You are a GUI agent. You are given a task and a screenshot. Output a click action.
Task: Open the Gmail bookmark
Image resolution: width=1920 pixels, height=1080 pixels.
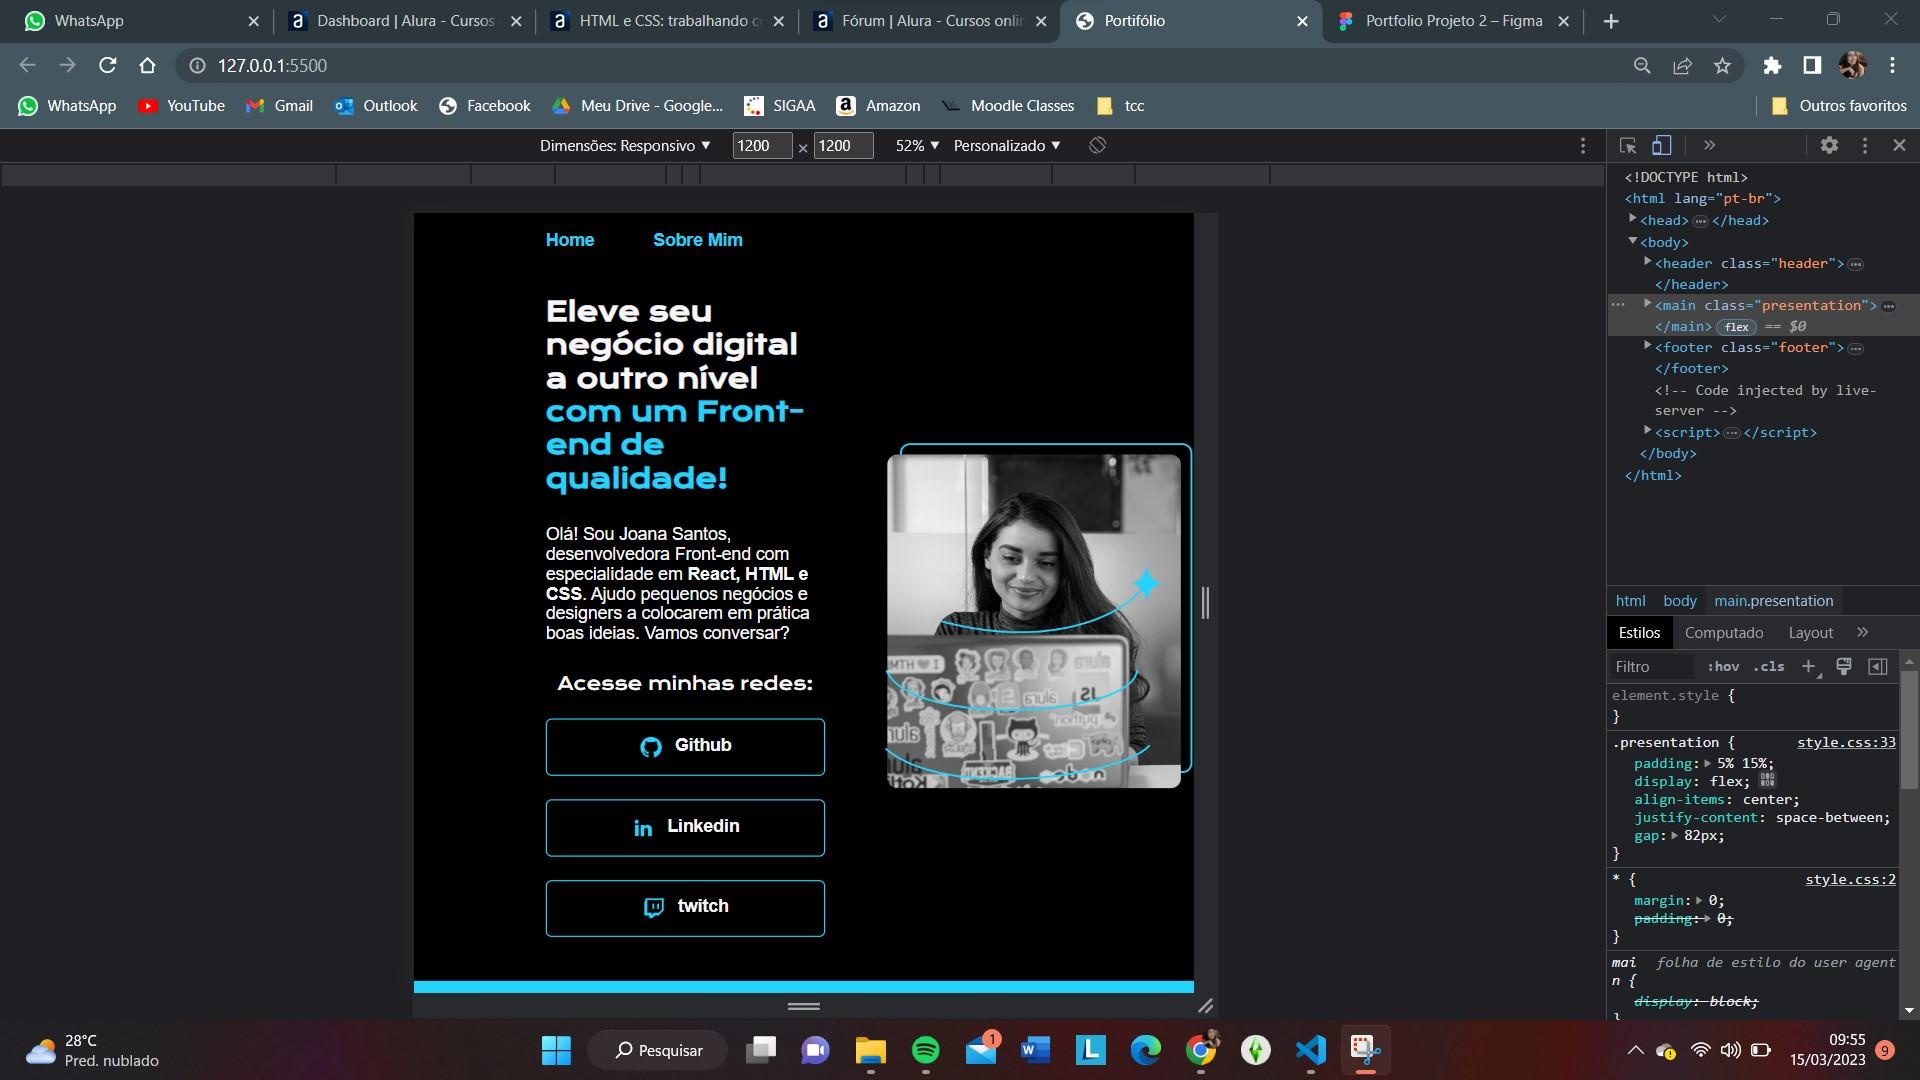pos(279,106)
